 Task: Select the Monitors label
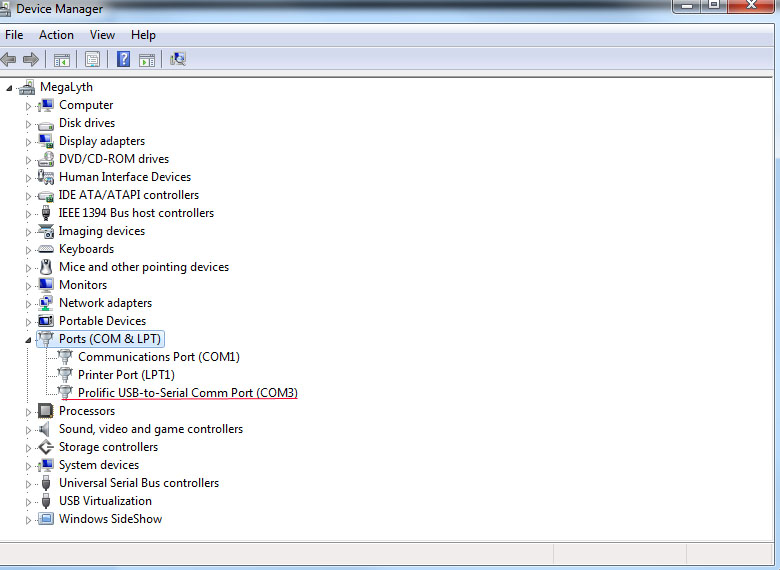click(x=83, y=285)
